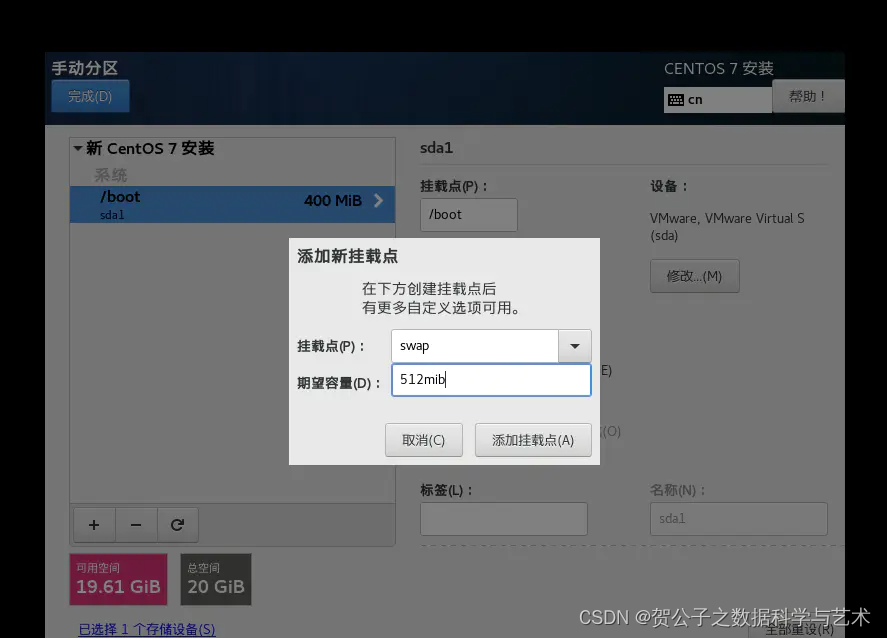
Task: Click the 名称(N) field showing sda1
Action: coord(739,519)
